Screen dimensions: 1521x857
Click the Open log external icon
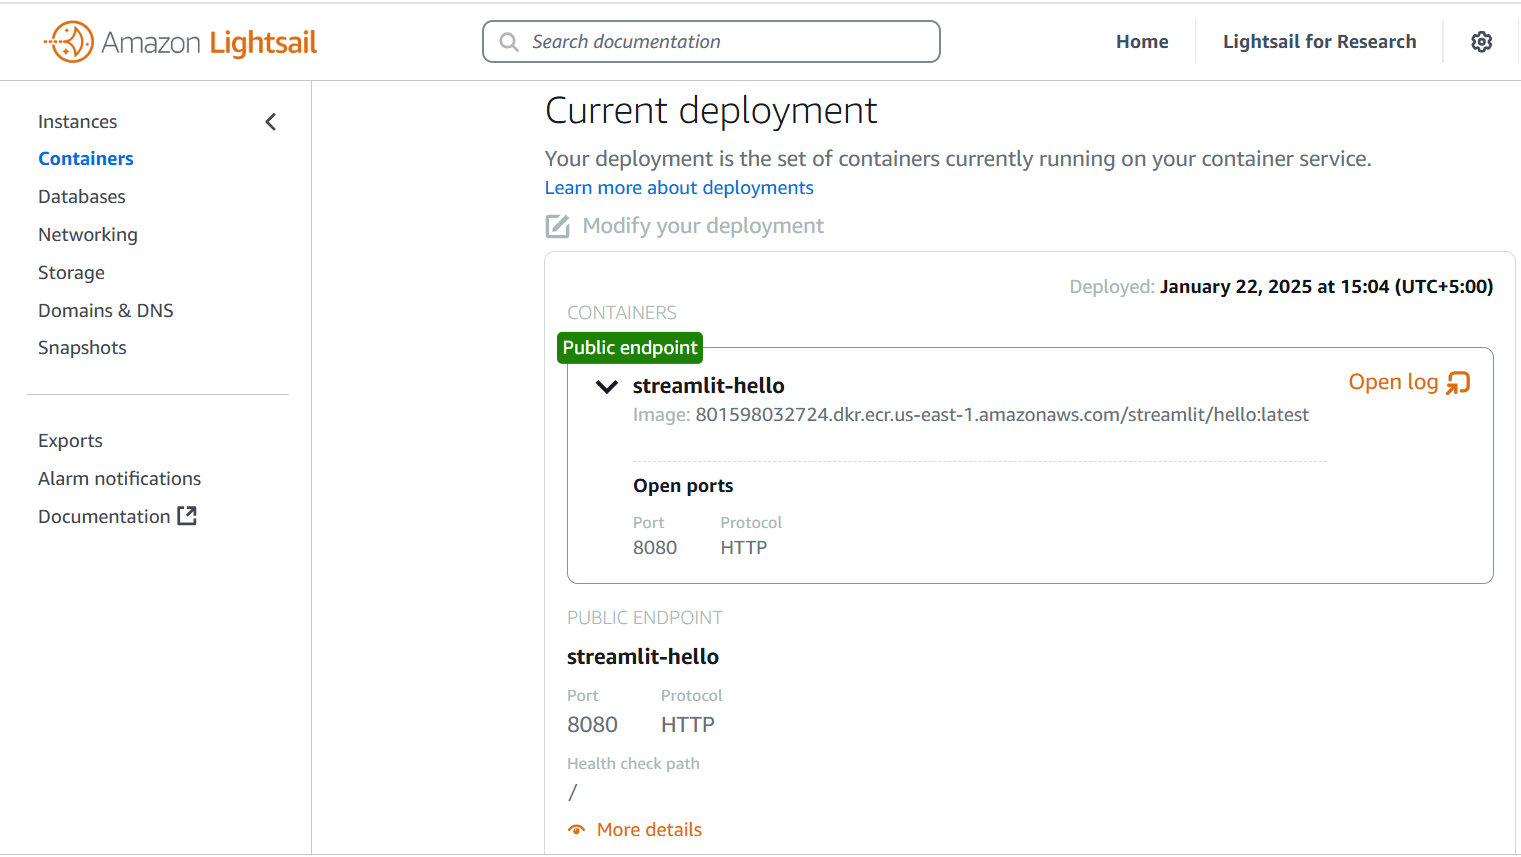pos(1458,383)
